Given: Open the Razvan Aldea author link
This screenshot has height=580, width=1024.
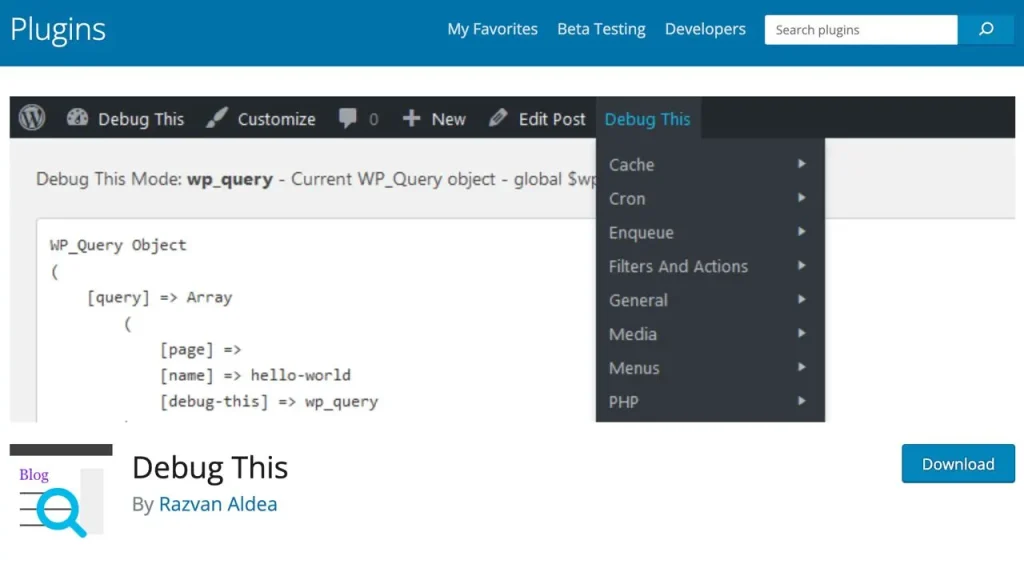Looking at the screenshot, I should click(217, 504).
